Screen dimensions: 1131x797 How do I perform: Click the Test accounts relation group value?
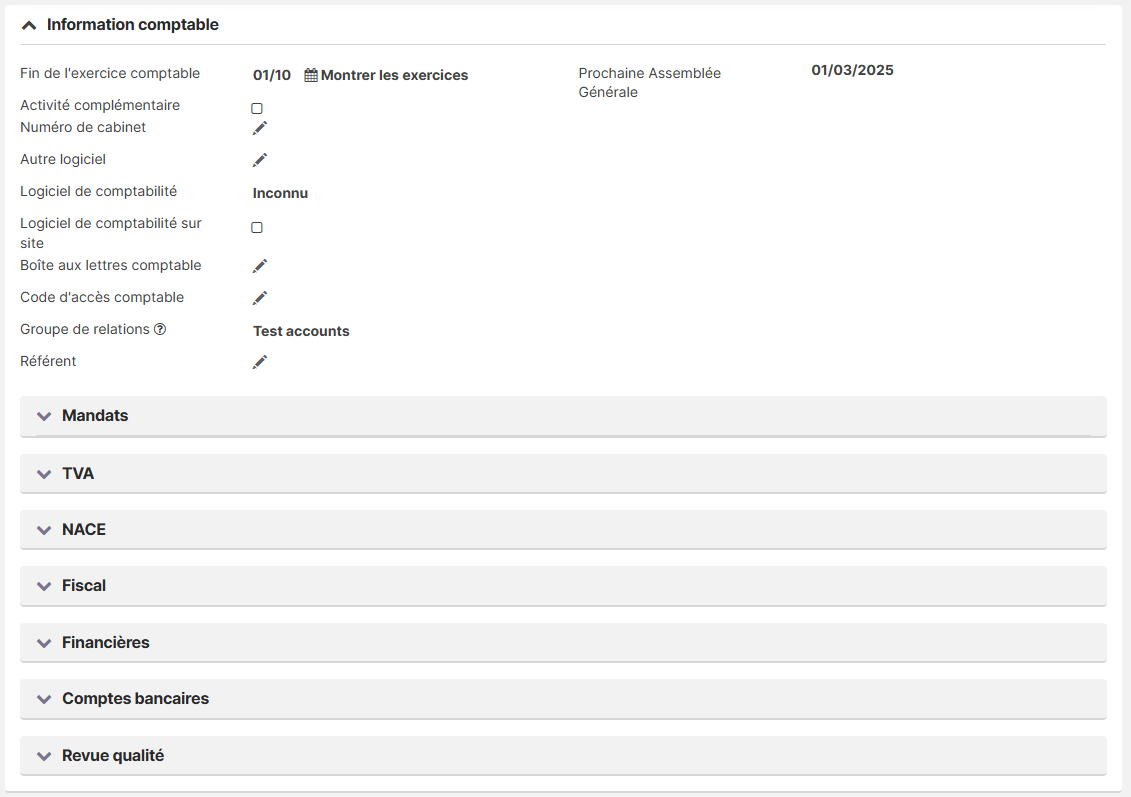click(301, 331)
